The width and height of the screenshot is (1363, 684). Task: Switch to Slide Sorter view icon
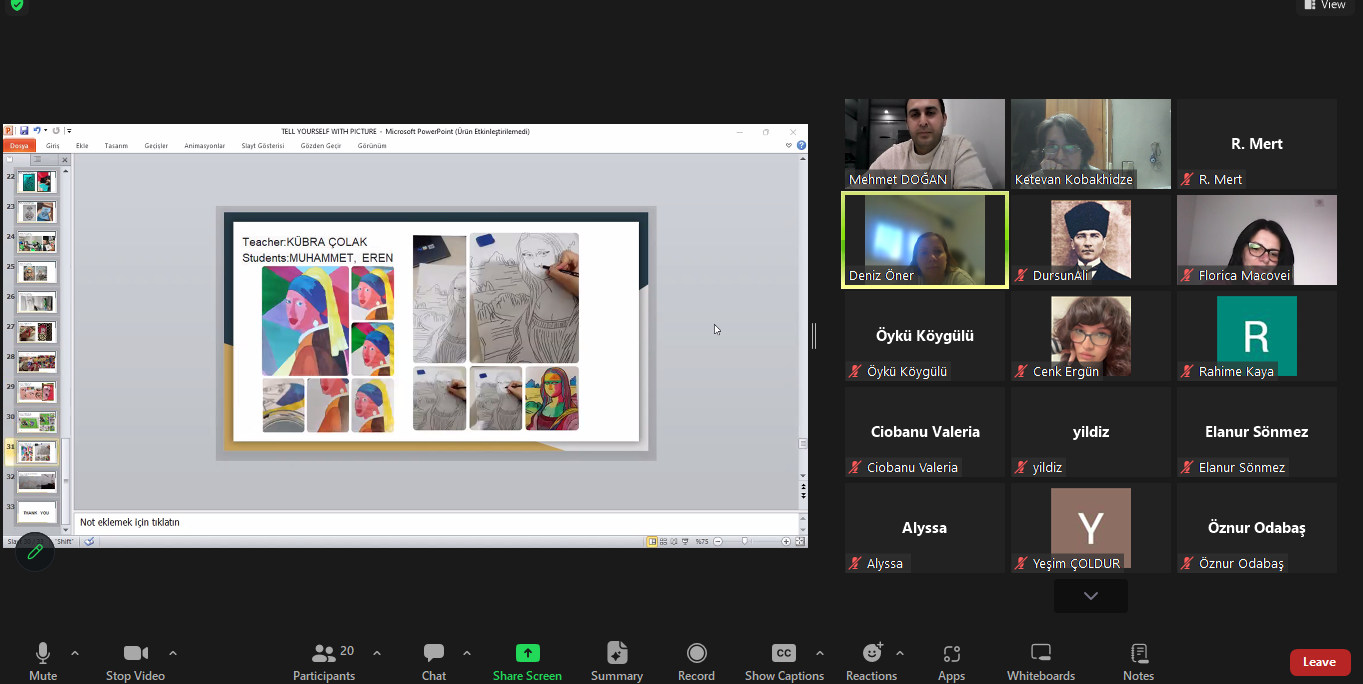(x=663, y=541)
